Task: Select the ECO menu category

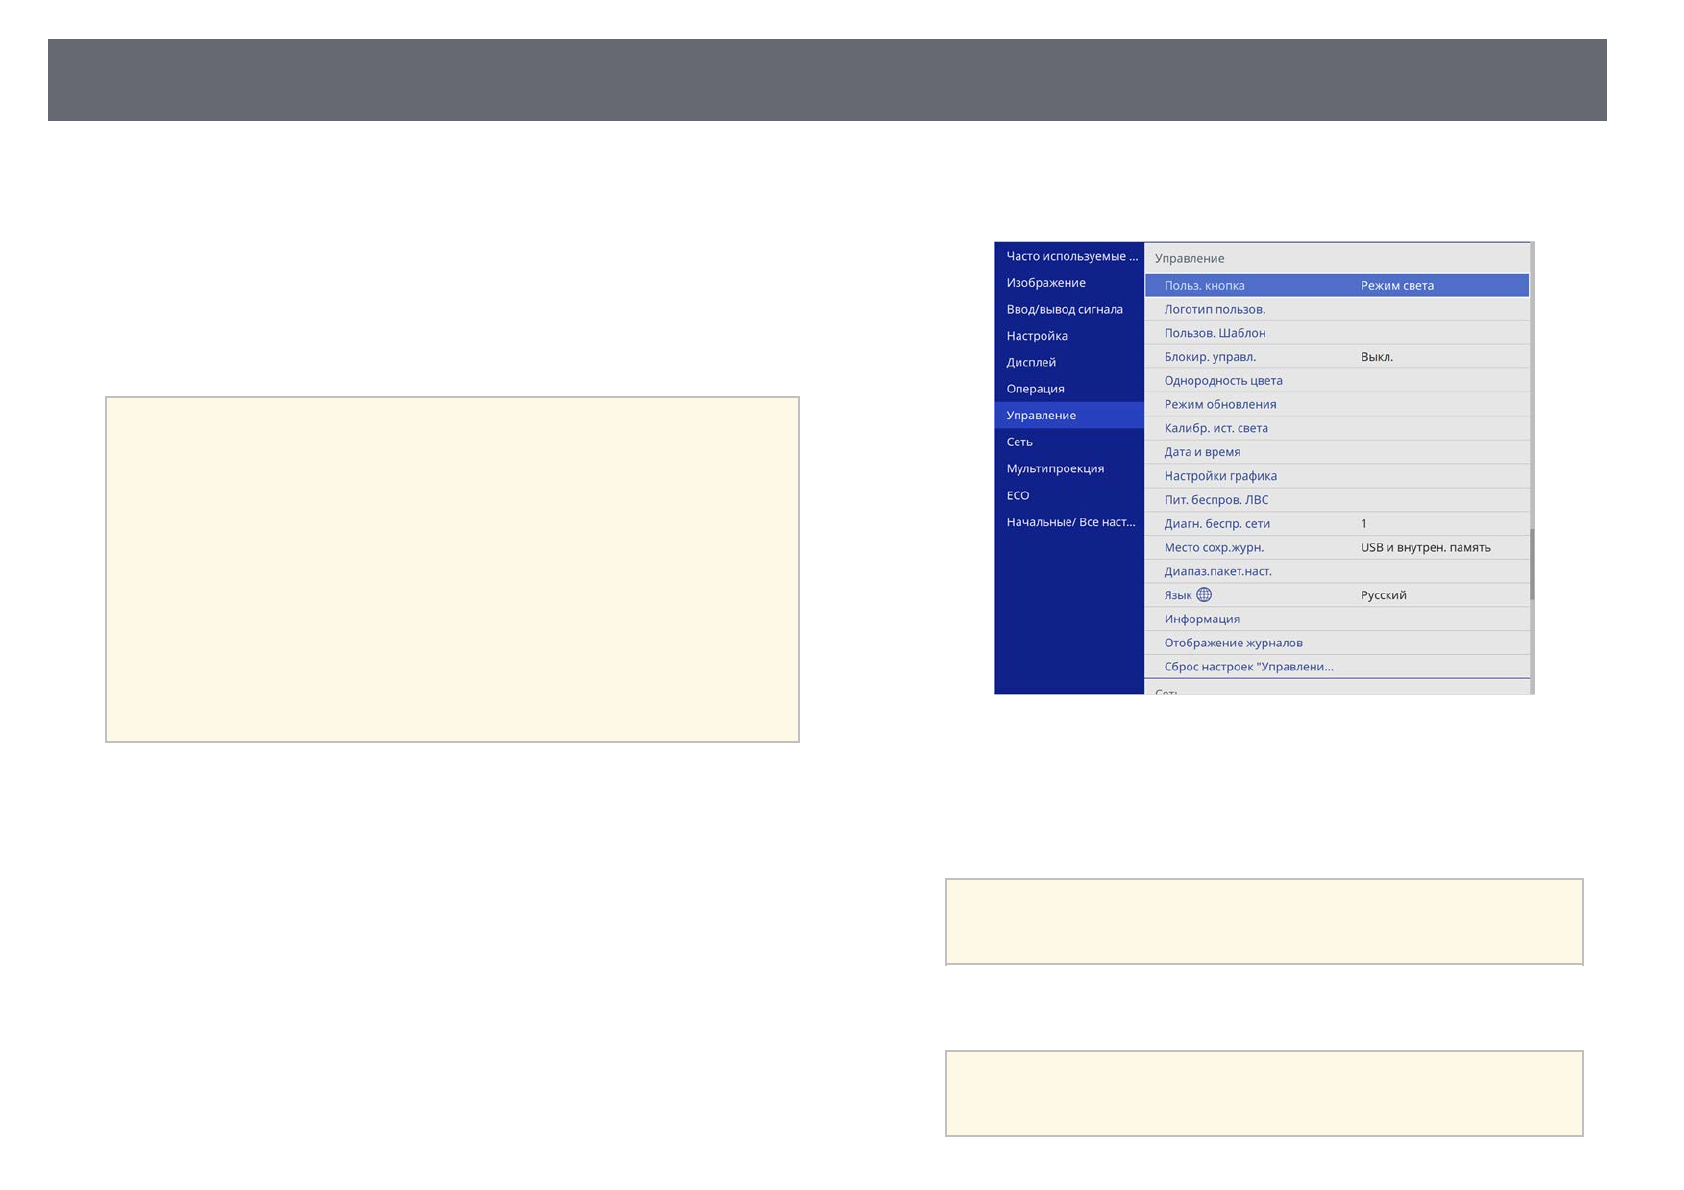Action: tap(1018, 496)
